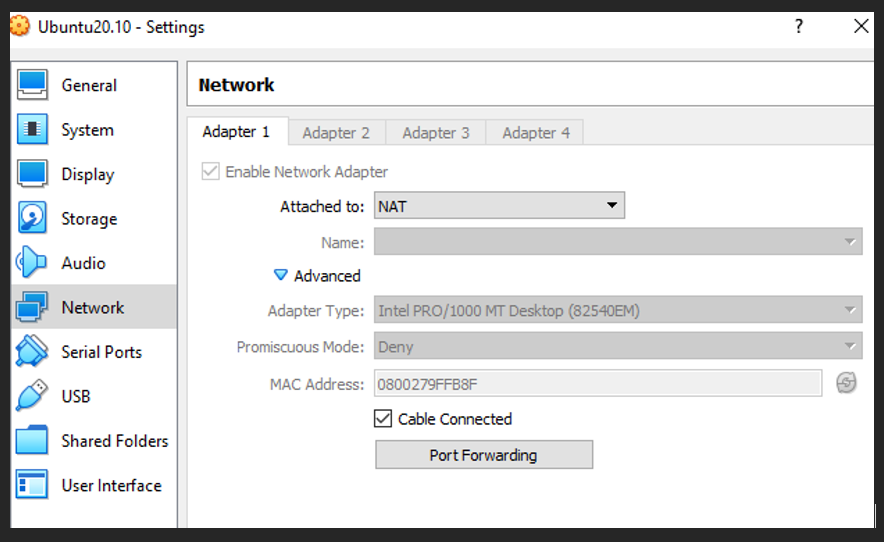
Task: Open the Promiscuous Mode dropdown
Action: pyautogui.click(x=618, y=346)
